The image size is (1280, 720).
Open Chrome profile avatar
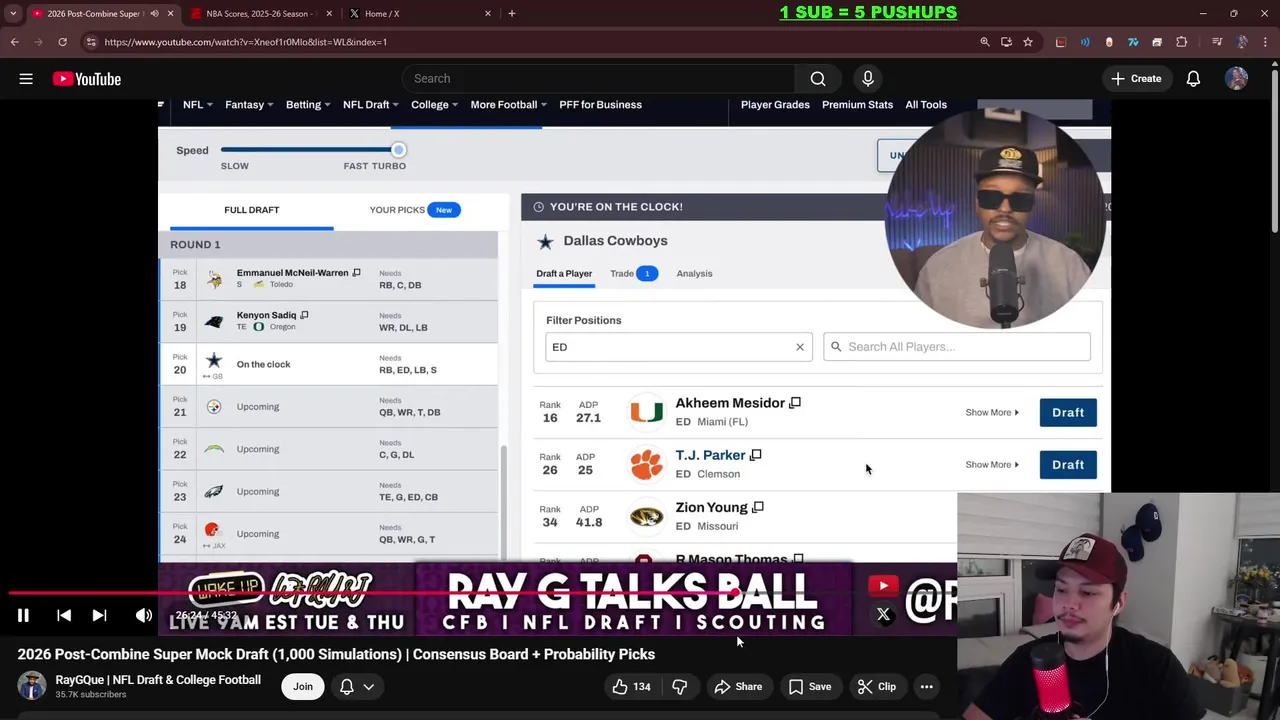[x=1242, y=42]
